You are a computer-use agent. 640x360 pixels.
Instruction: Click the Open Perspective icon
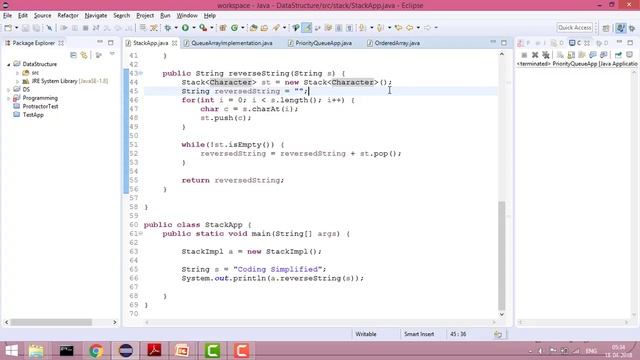tap(606, 28)
